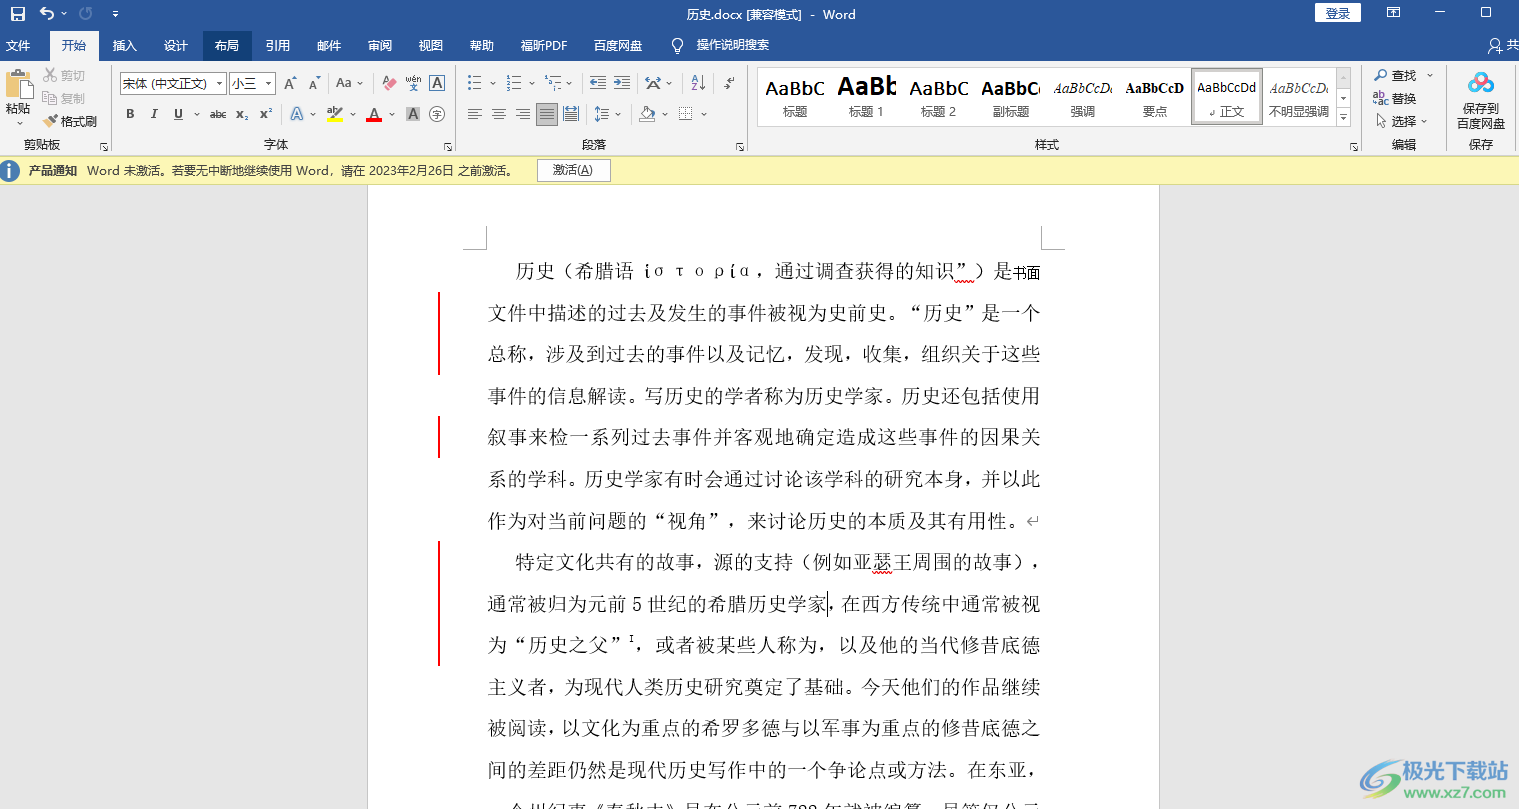Viewport: 1519px width, 809px height.
Task: Click the Paste clipboard icon
Action: [x=18, y=85]
